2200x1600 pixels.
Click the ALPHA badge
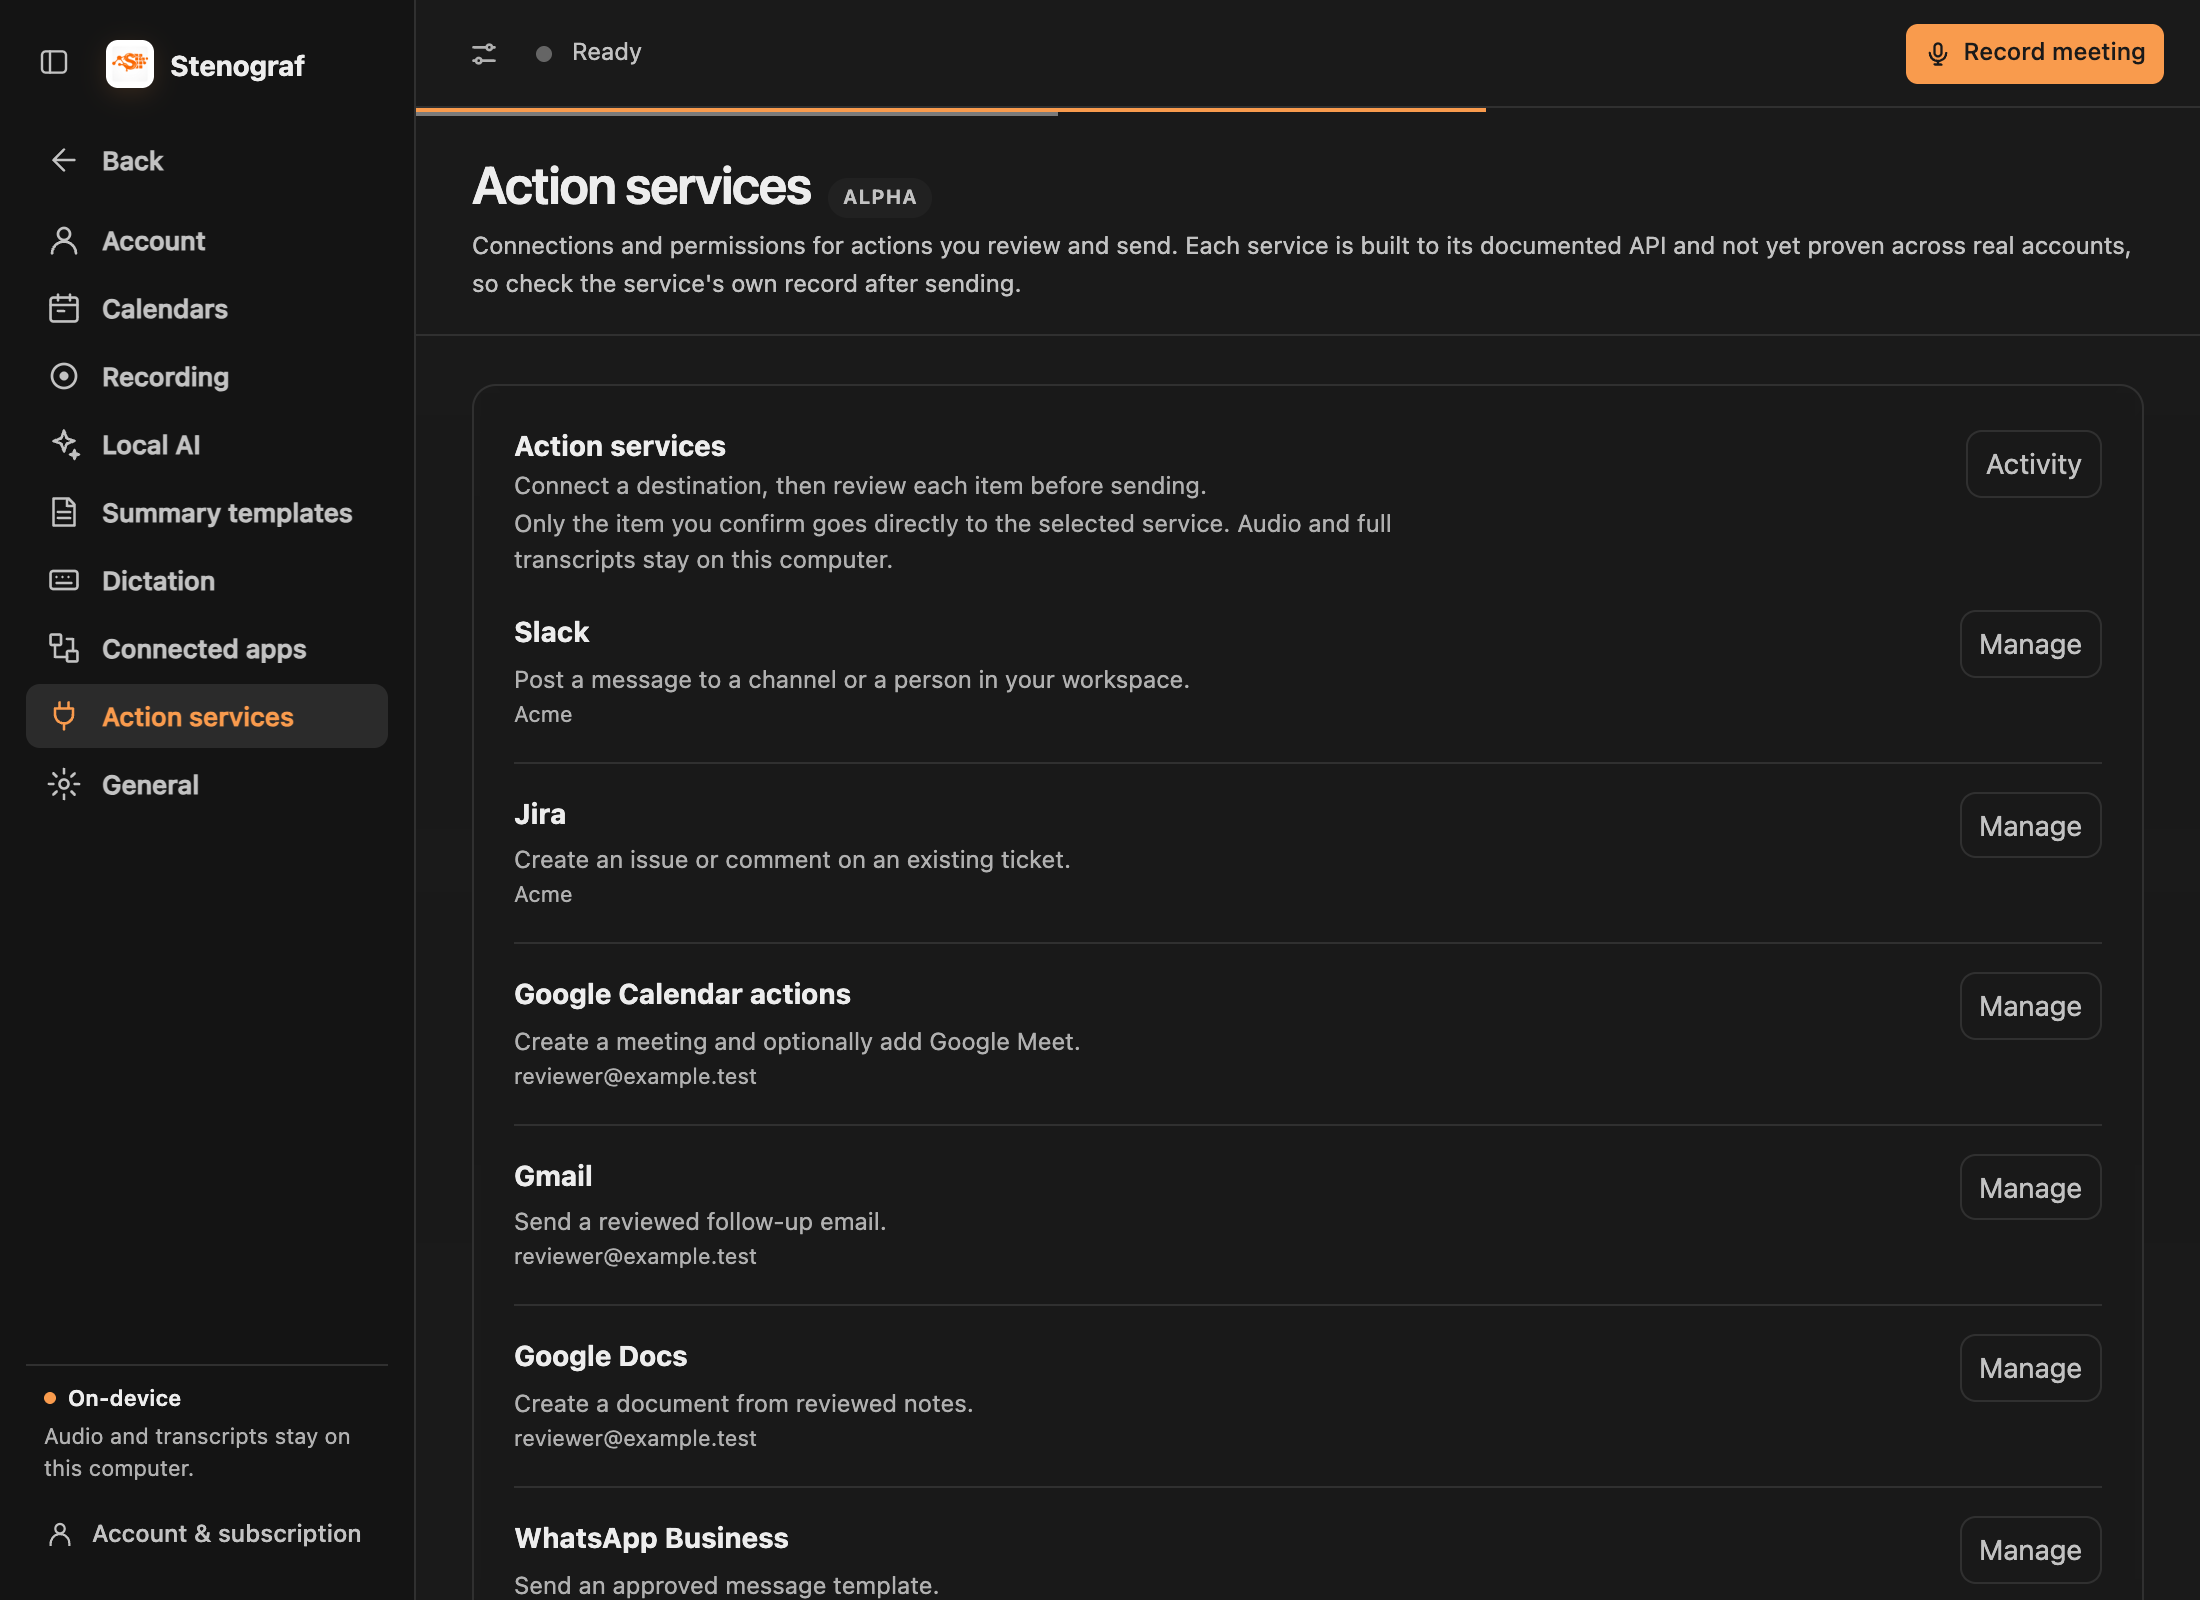pos(880,197)
